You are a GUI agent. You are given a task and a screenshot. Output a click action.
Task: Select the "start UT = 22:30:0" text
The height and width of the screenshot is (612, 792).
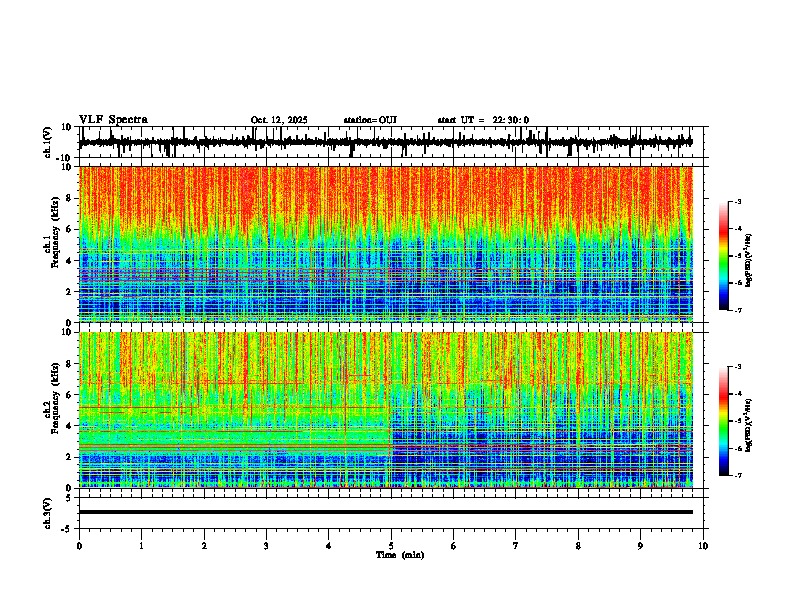(x=483, y=120)
